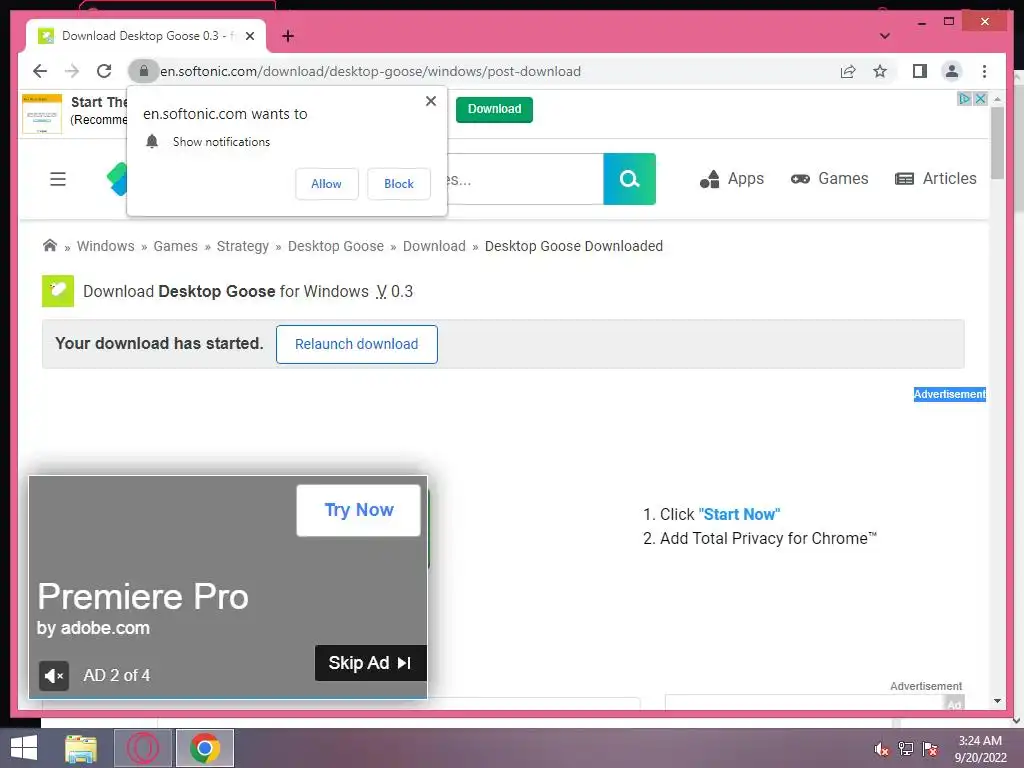Share this page using the share icon

(x=848, y=71)
